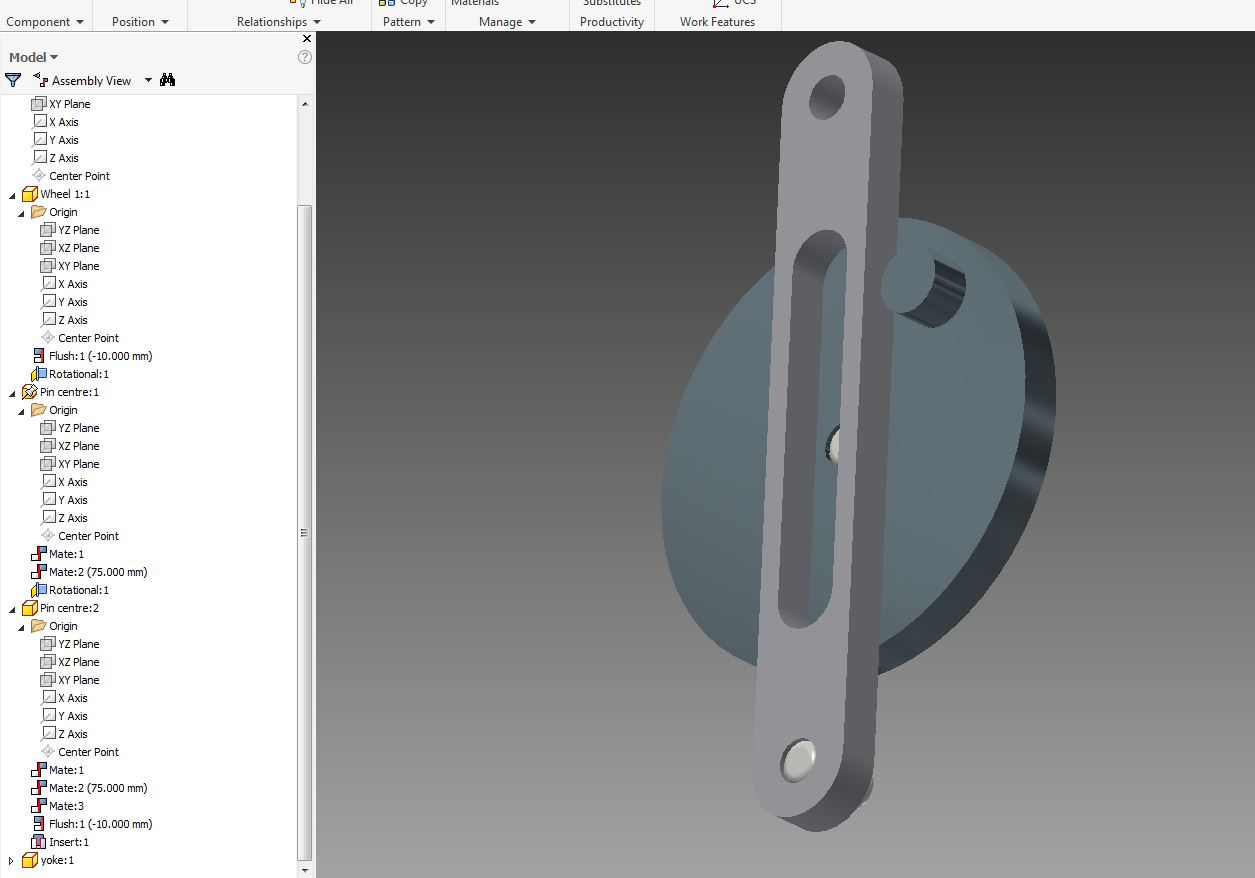Click the browser filter icon

coord(12,80)
